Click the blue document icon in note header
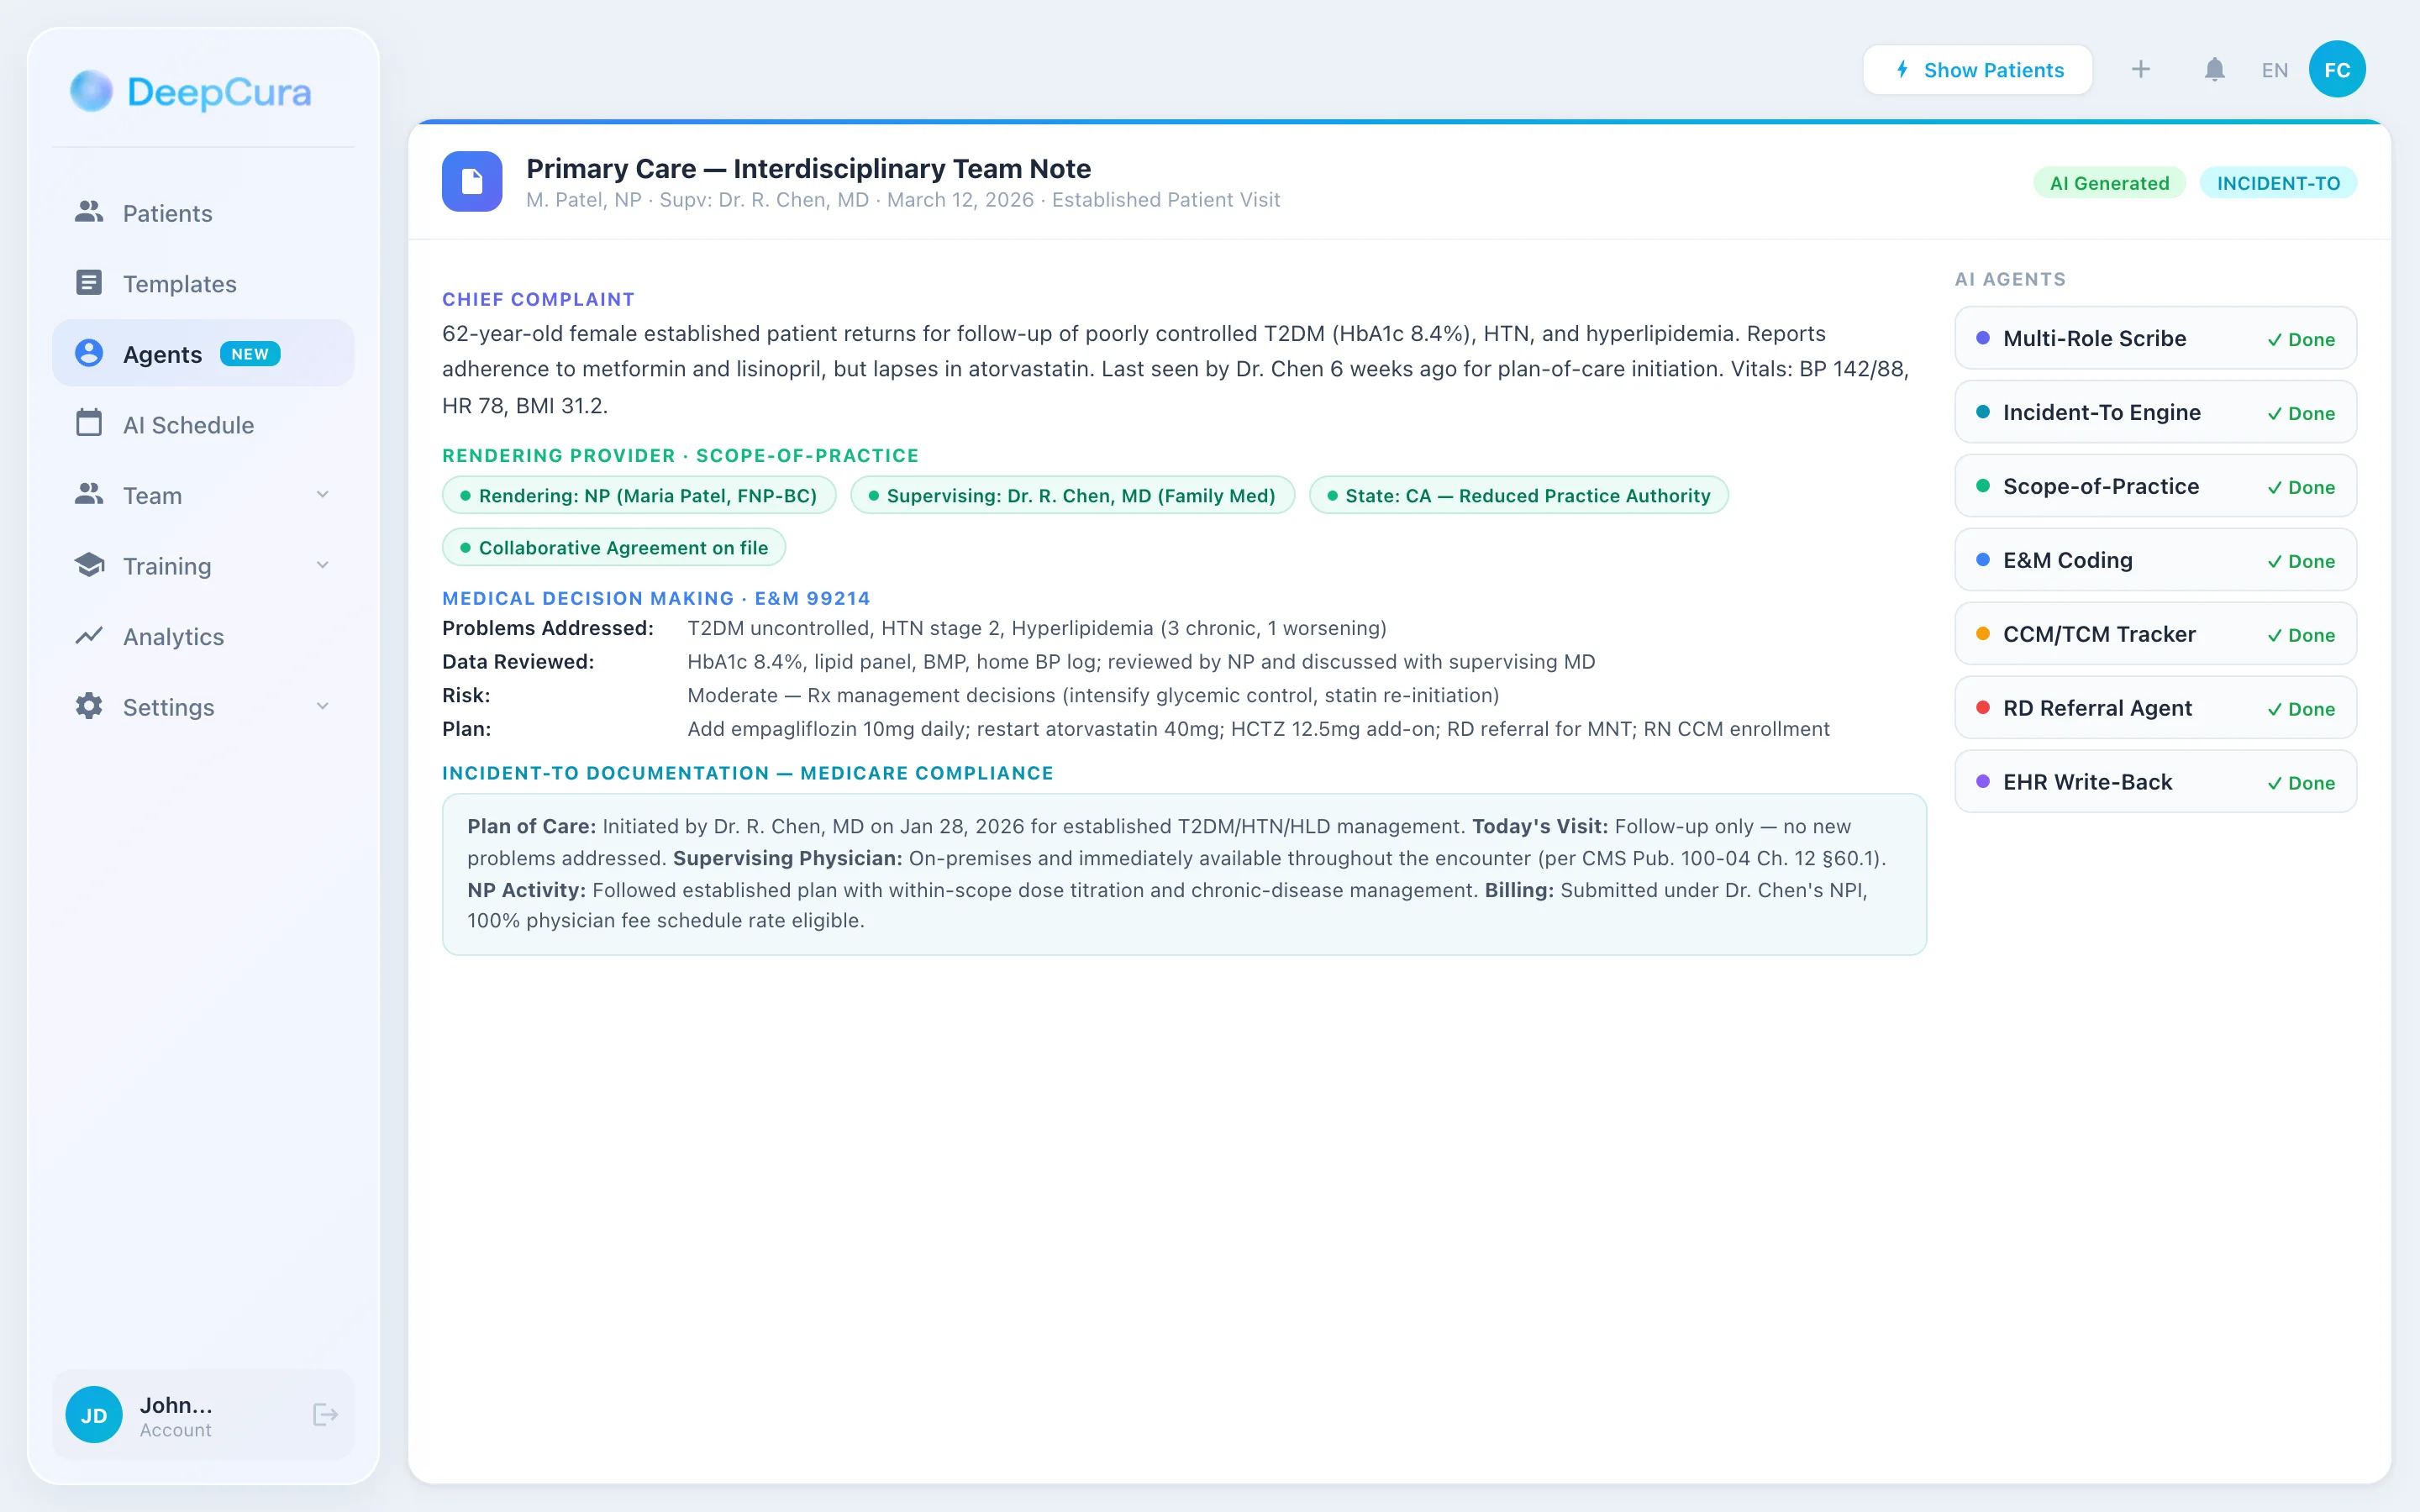Viewport: 2420px width, 1512px height. click(x=472, y=182)
